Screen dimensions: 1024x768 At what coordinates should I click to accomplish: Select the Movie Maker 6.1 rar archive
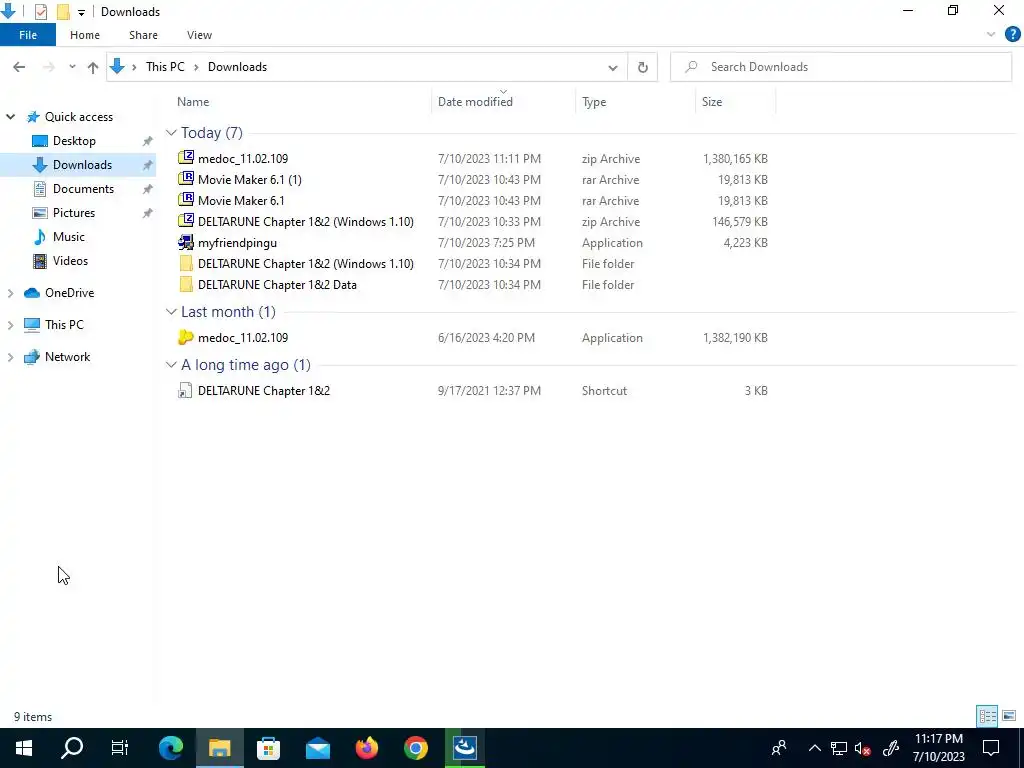click(241, 200)
